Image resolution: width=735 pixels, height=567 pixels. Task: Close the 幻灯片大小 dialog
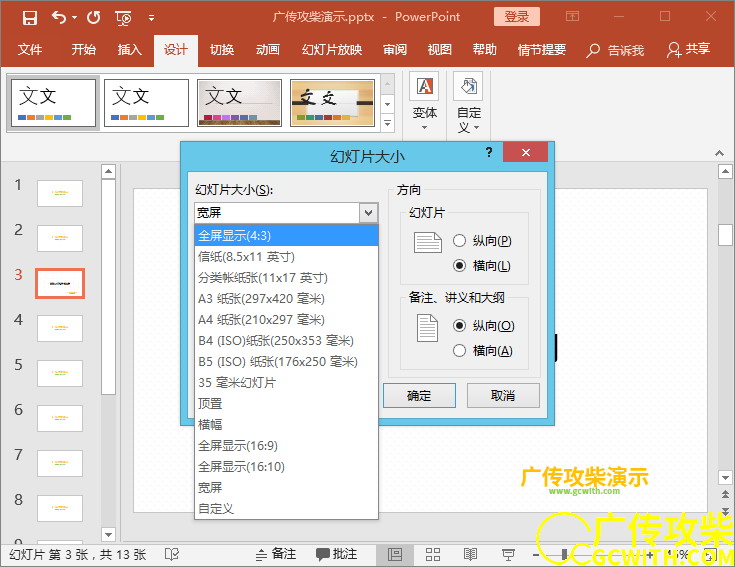coord(525,152)
